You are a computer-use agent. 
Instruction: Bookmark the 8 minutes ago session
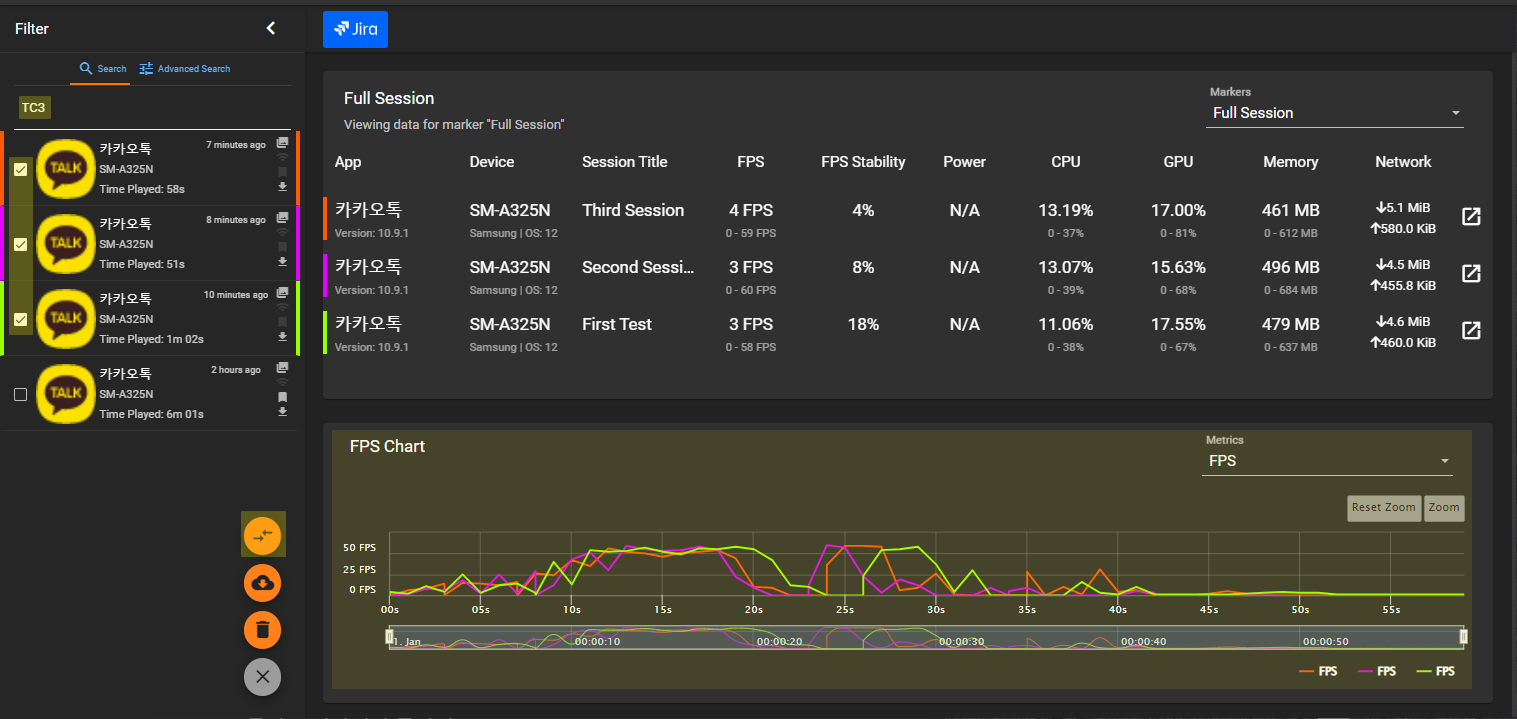282,247
